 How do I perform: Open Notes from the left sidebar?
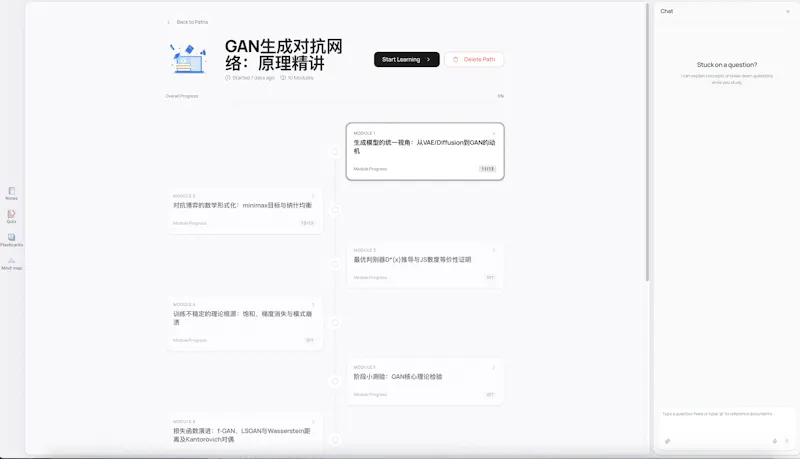pyautogui.click(x=11, y=193)
